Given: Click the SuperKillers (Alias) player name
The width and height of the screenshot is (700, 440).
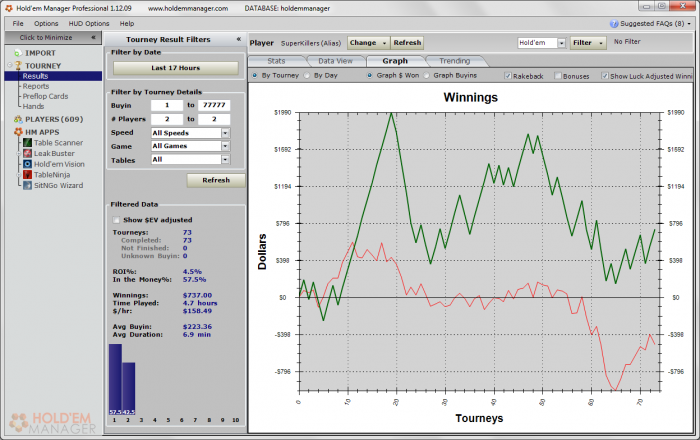Looking at the screenshot, I should [x=311, y=43].
